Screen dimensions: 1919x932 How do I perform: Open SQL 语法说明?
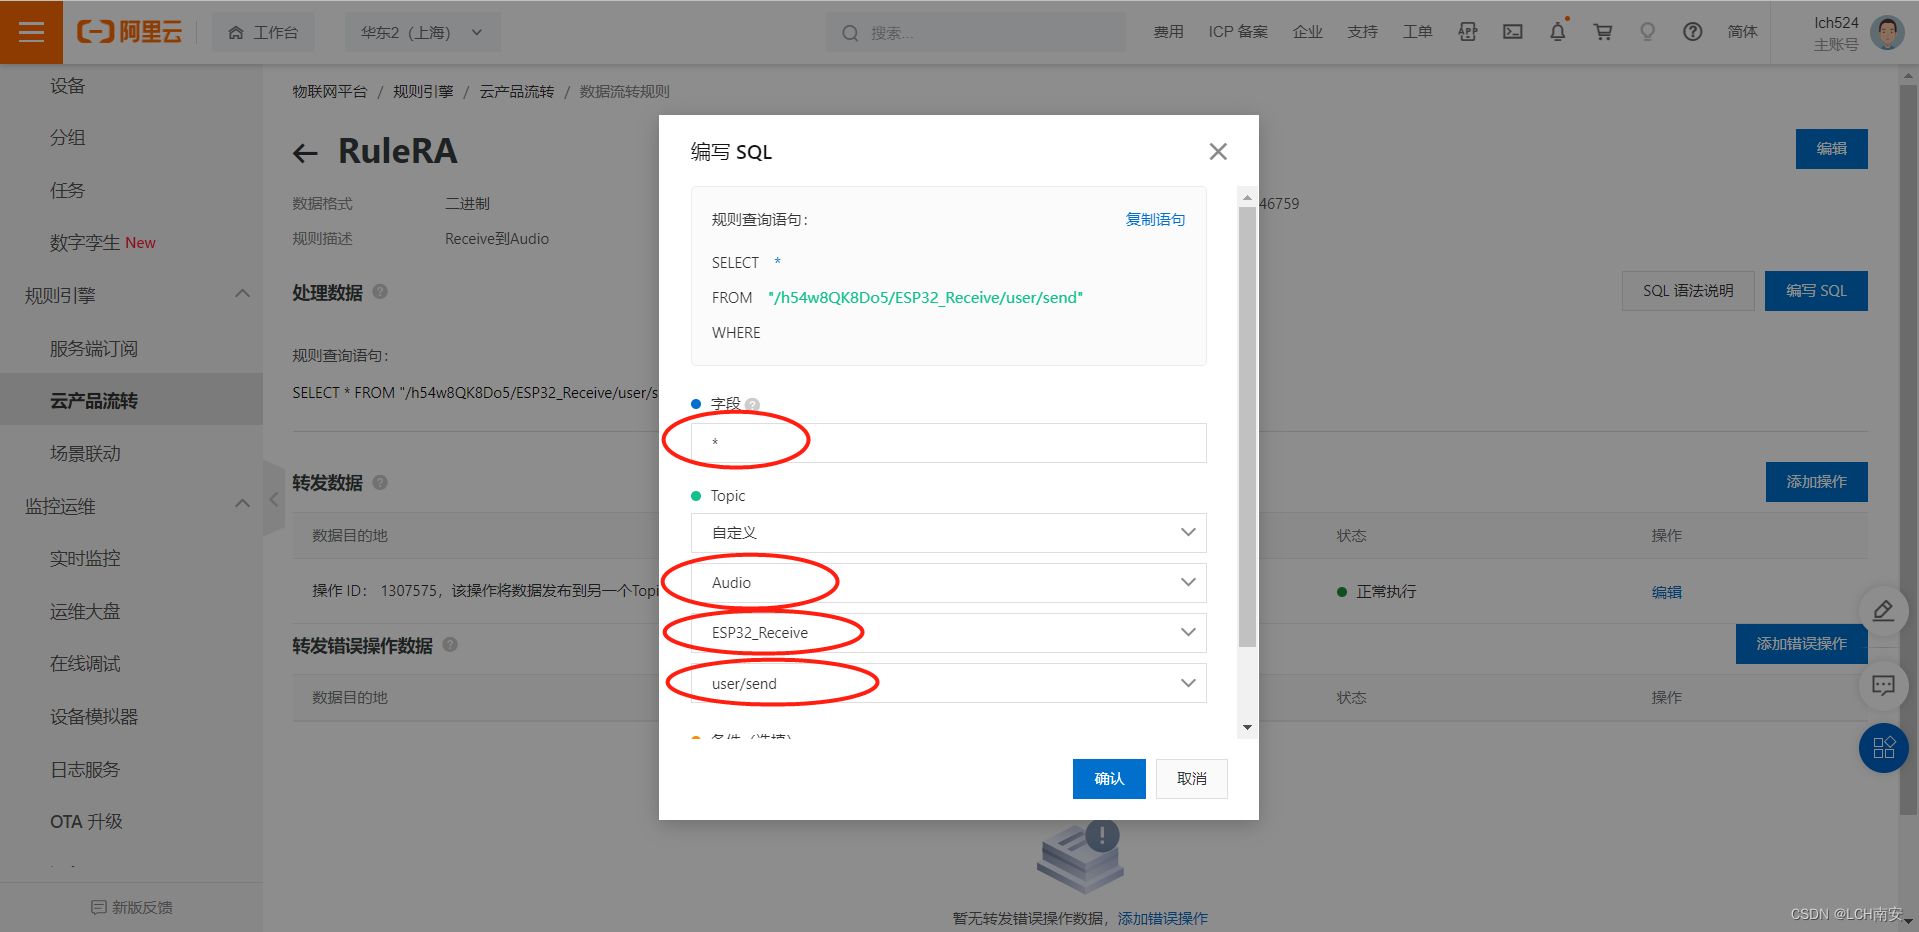tap(1688, 291)
